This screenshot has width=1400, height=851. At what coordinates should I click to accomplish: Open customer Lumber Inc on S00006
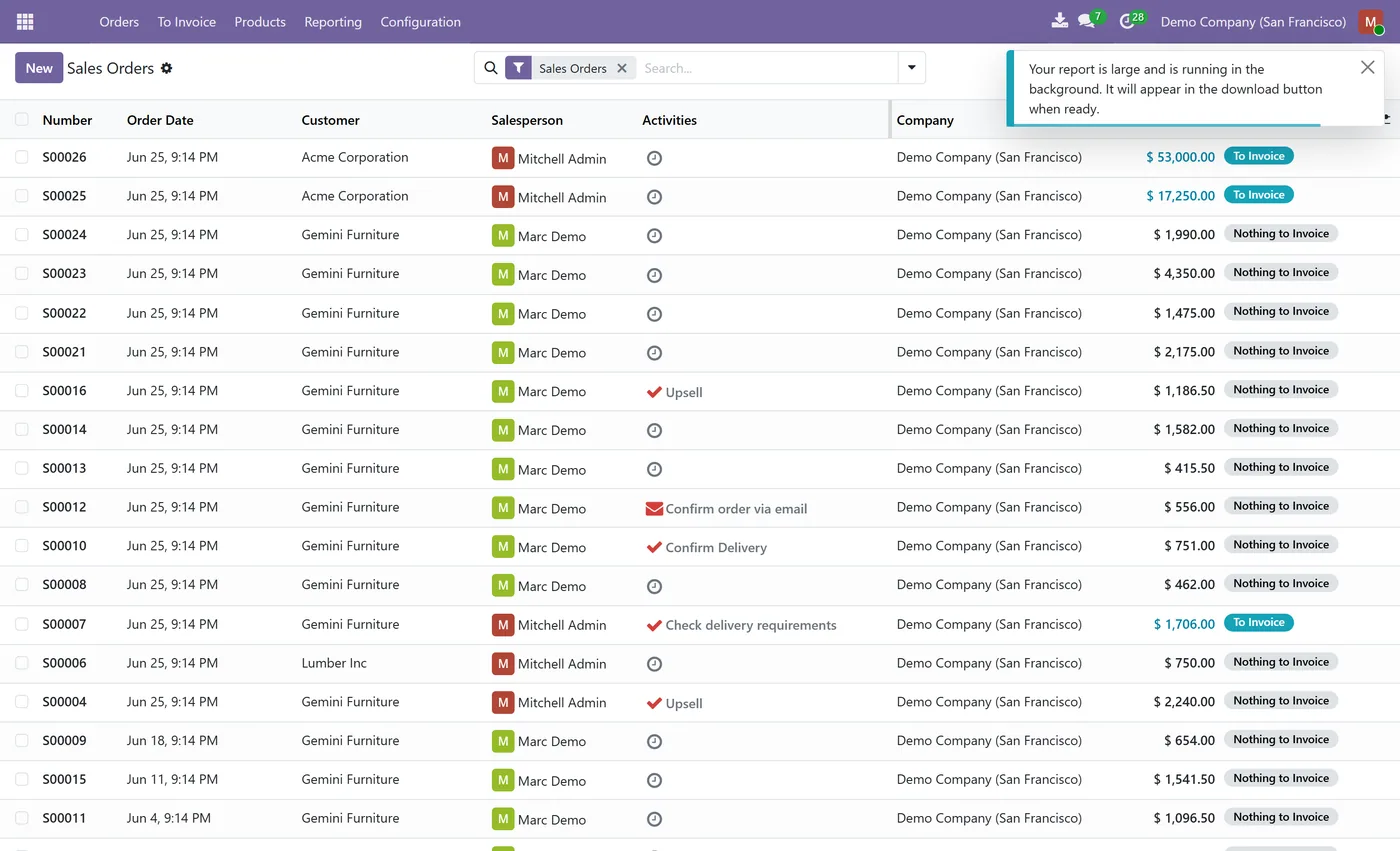click(334, 663)
